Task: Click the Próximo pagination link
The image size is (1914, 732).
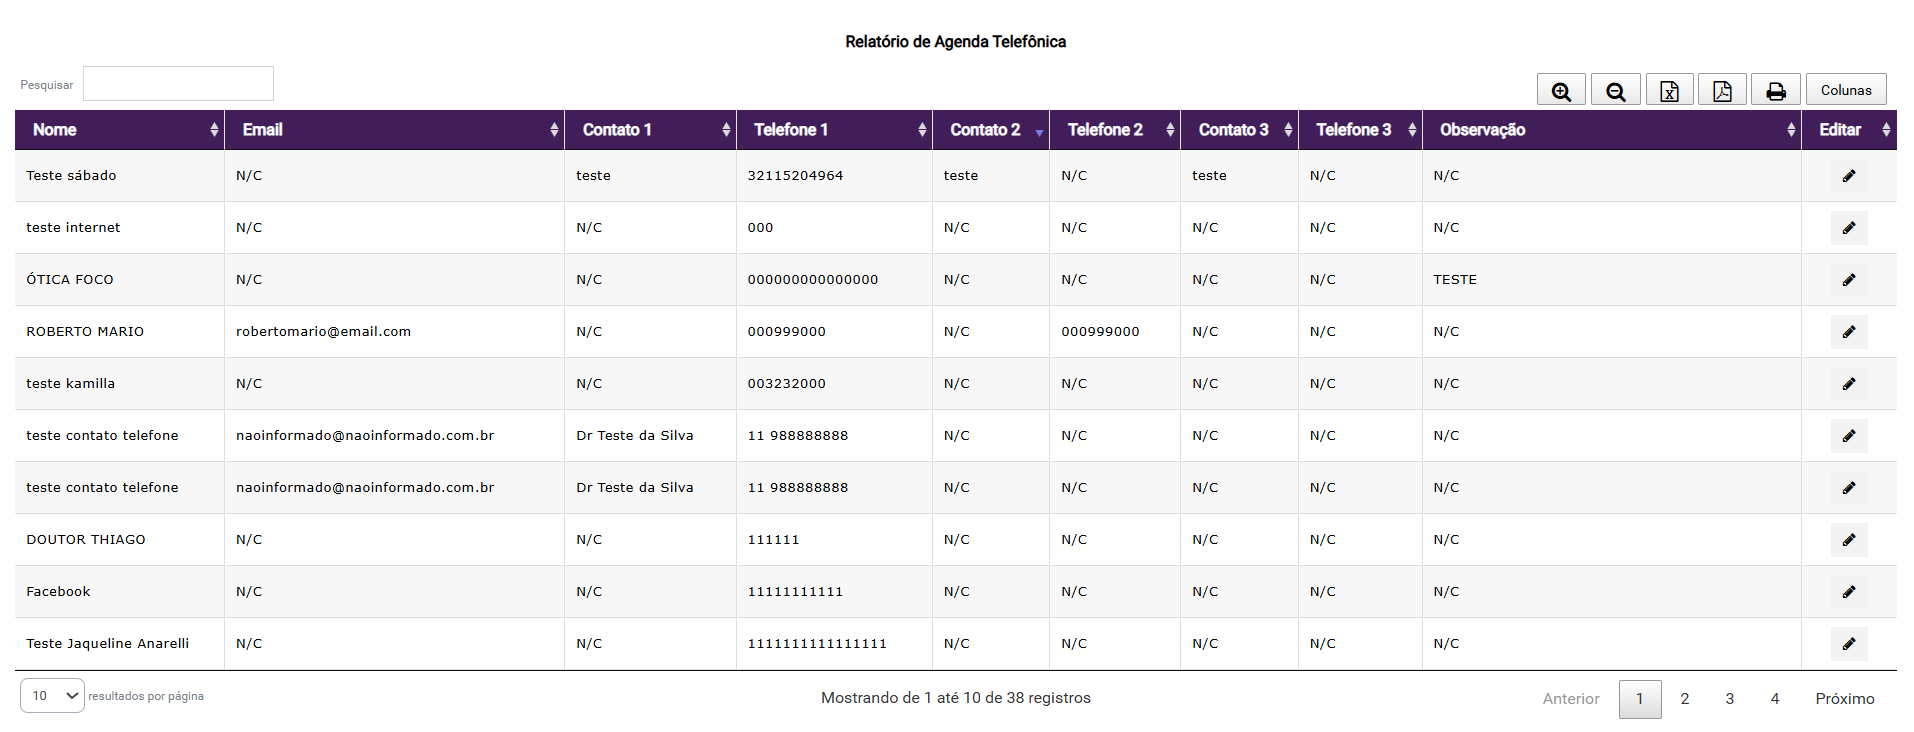Action: (1844, 699)
